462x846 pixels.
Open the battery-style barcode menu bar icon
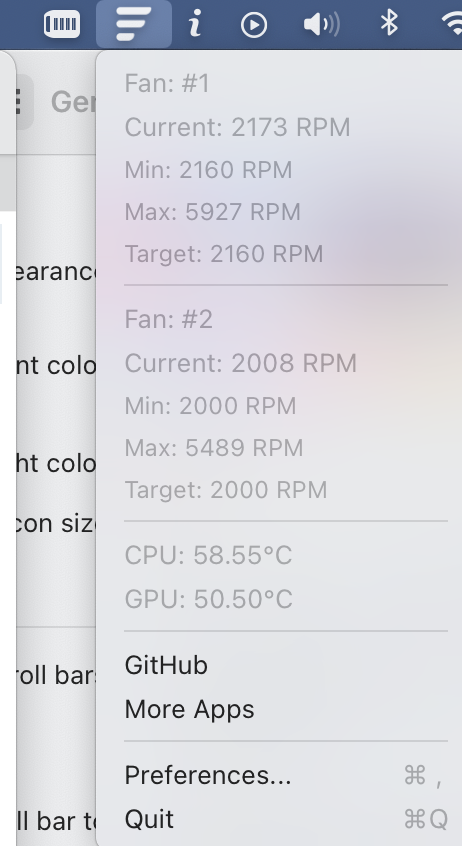click(x=62, y=24)
